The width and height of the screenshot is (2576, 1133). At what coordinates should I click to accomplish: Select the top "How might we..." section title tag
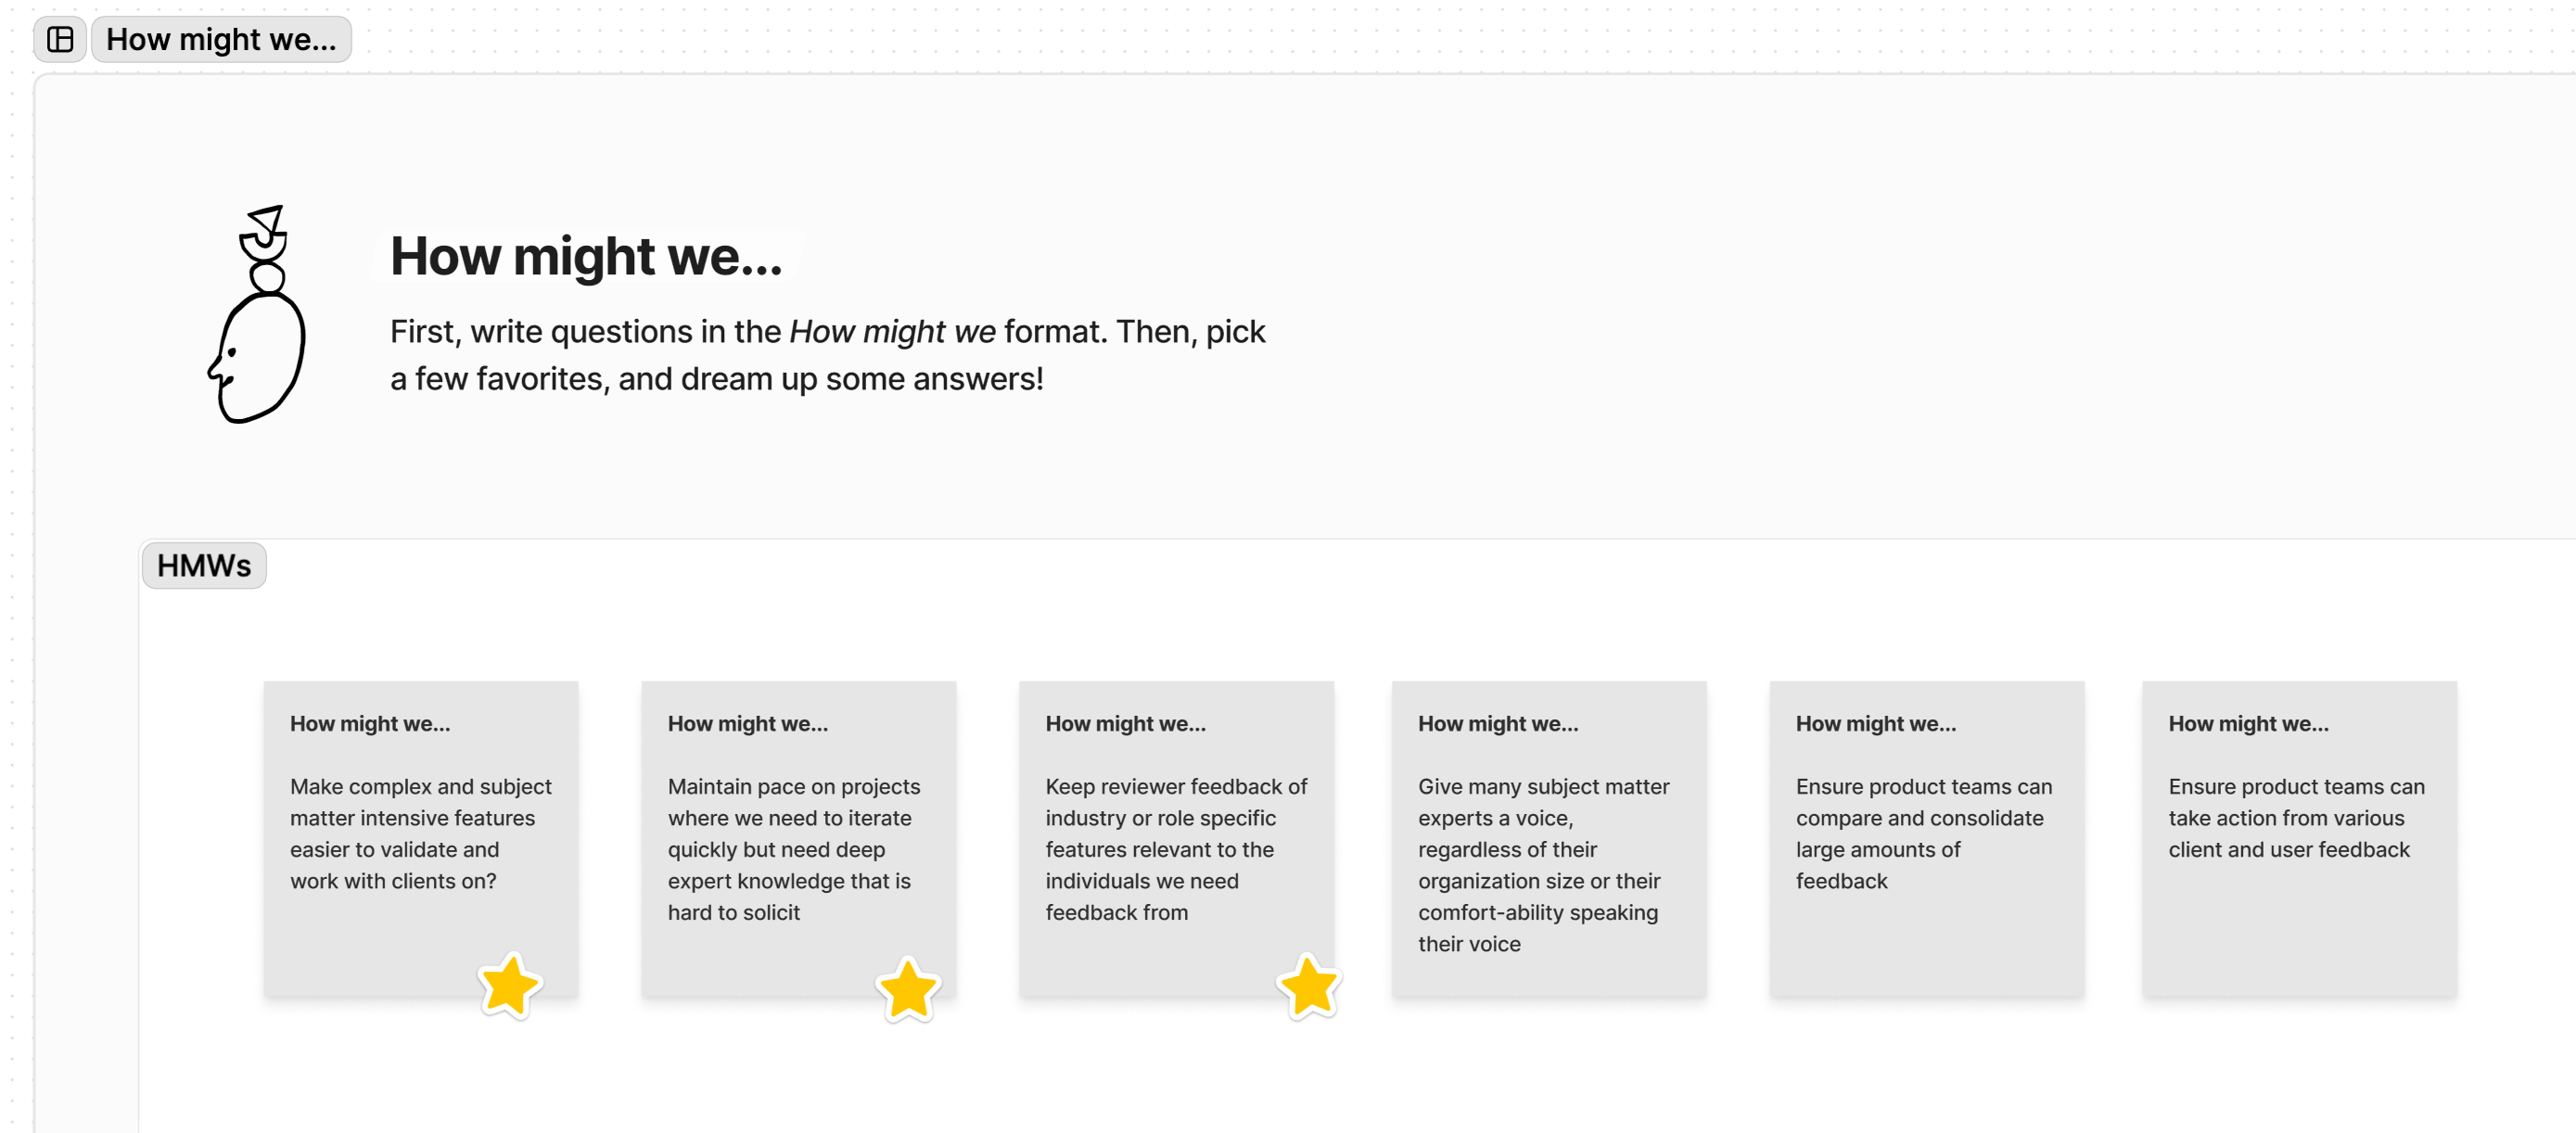coord(221,39)
